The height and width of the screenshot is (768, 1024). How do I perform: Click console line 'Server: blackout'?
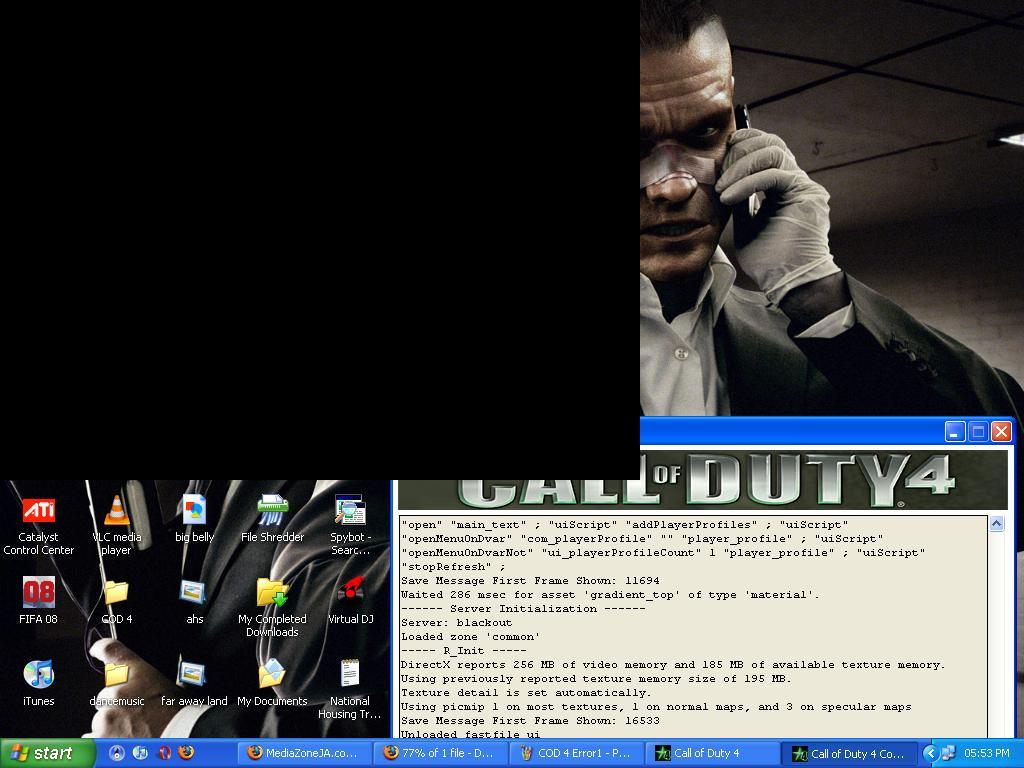point(456,622)
